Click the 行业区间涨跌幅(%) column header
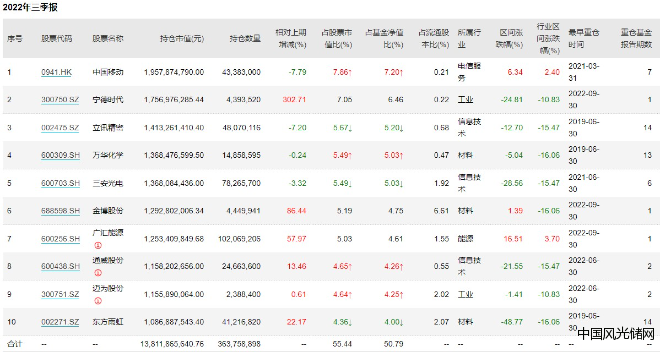 548,38
